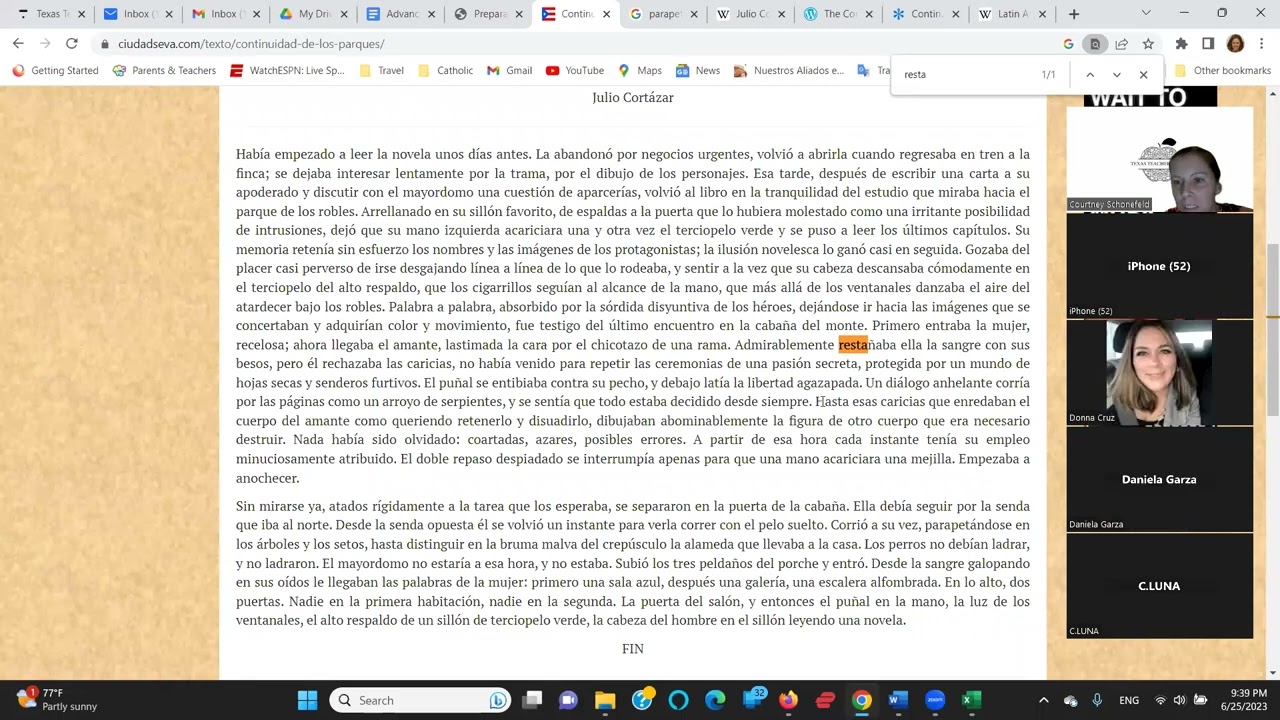The height and width of the screenshot is (720, 1280).
Task: Click the Google Translate icon in address bar
Action: 1068,44
